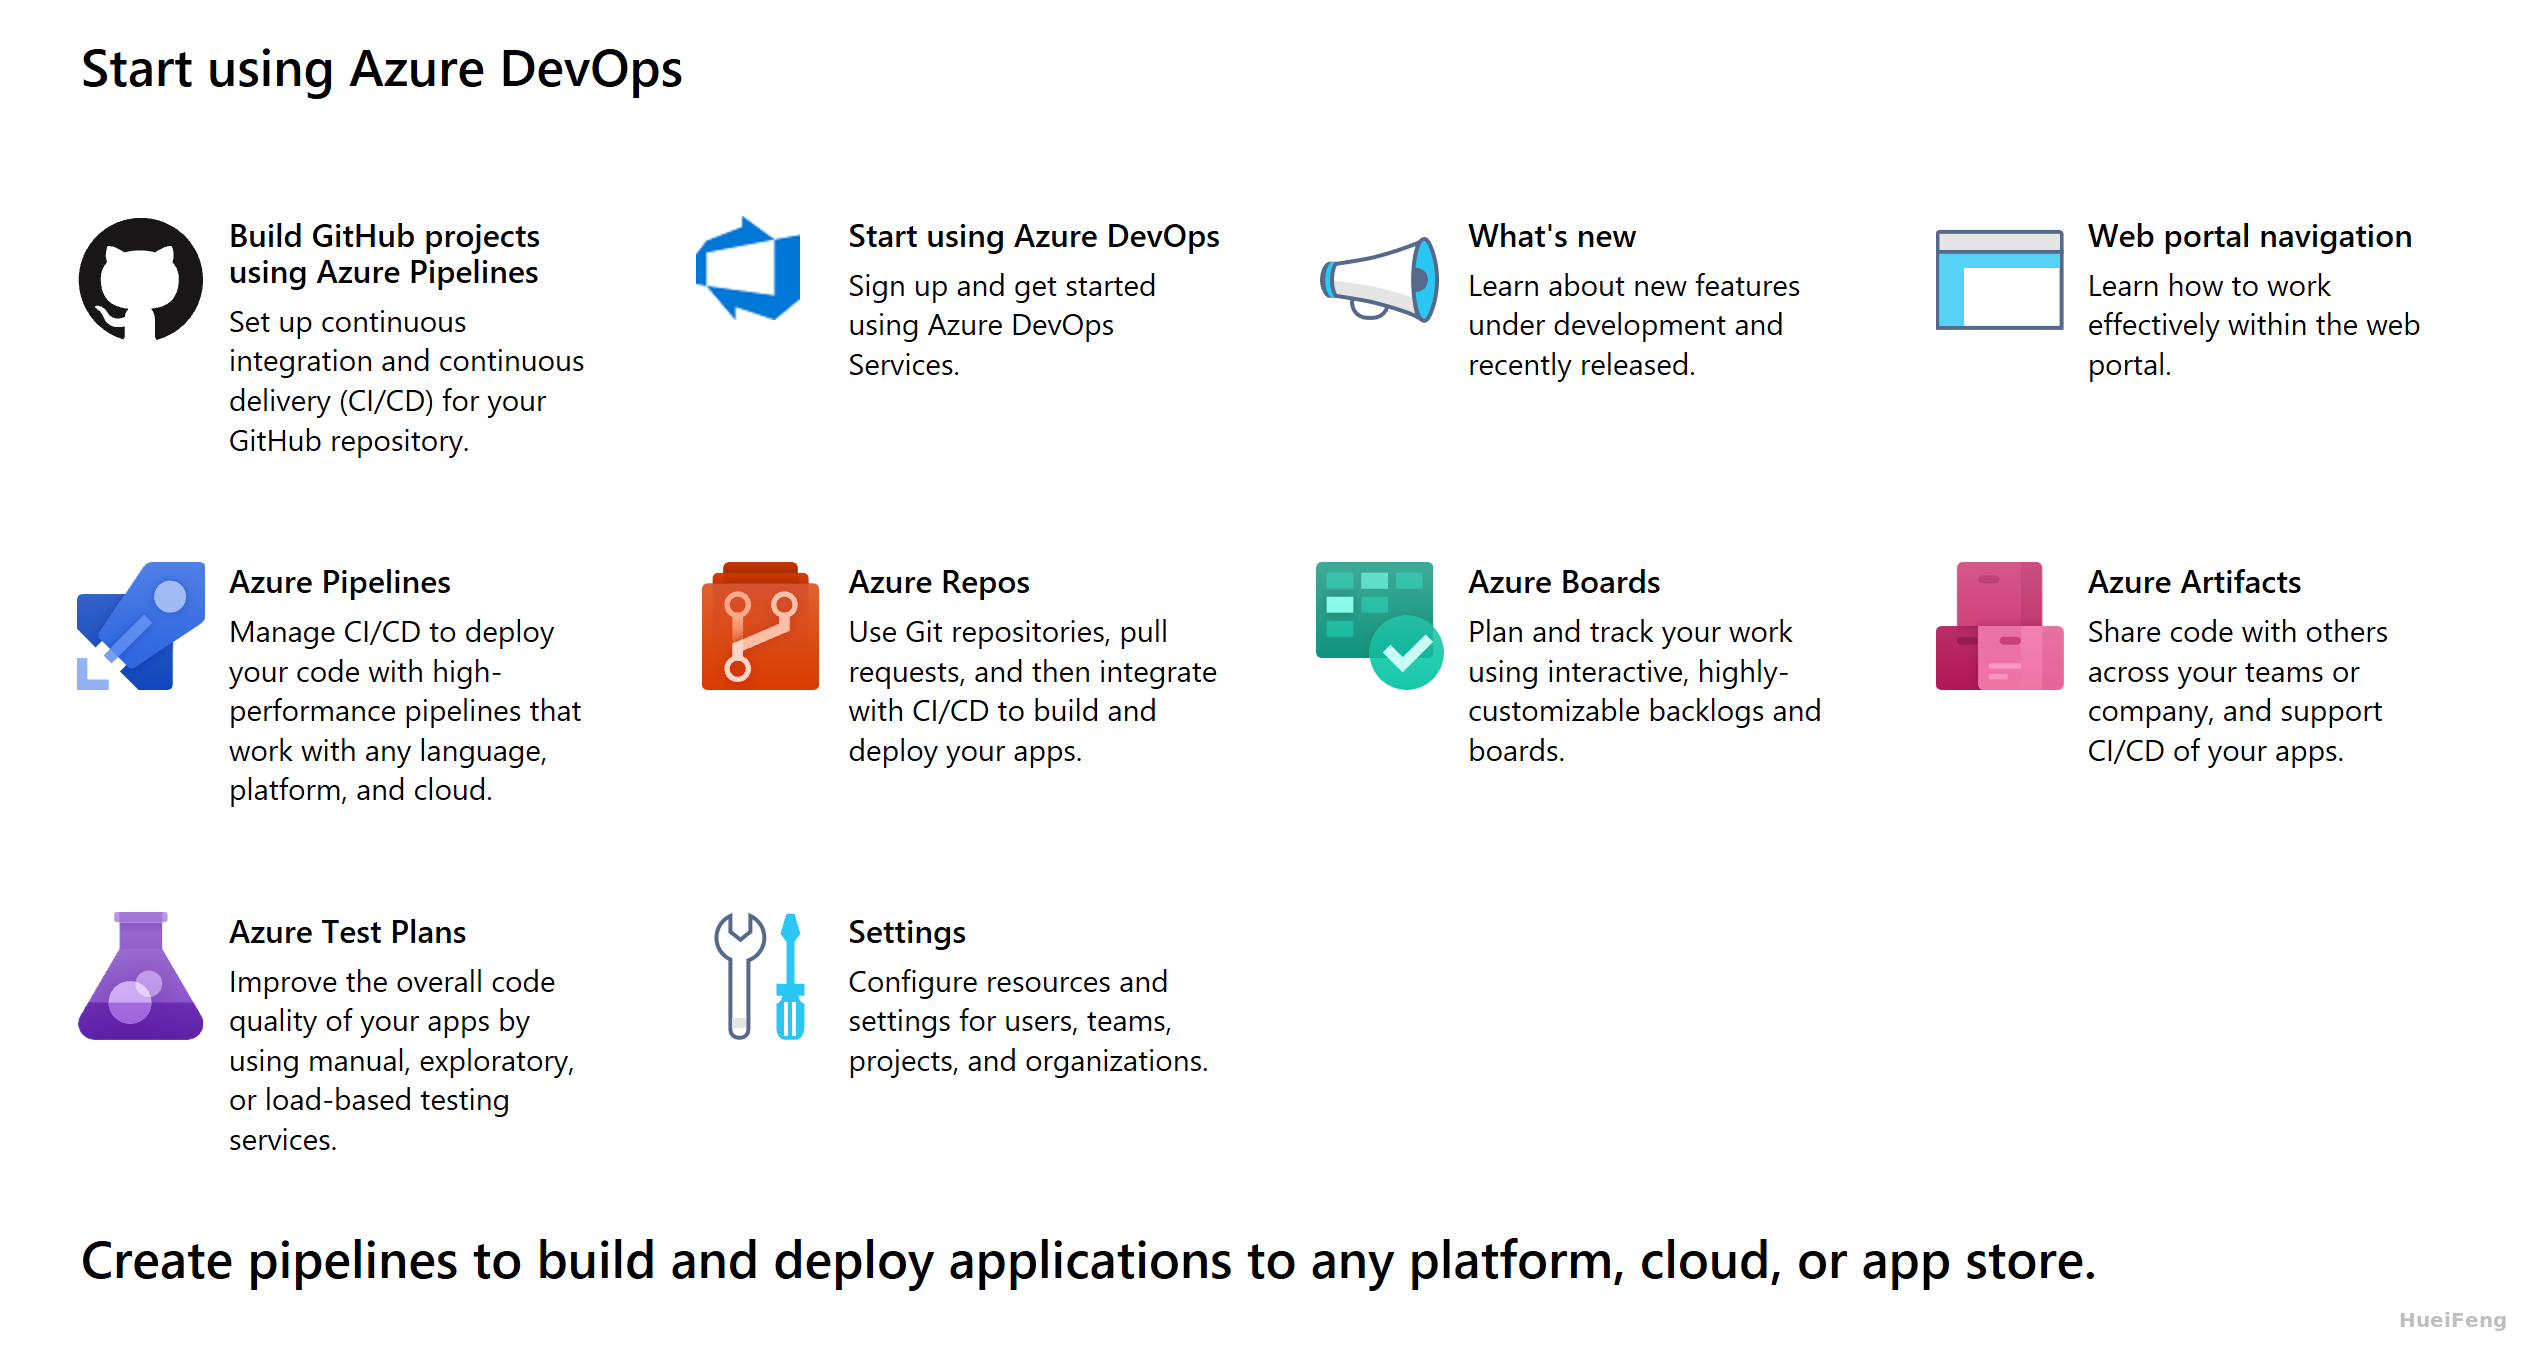Viewport: 2521px width, 1345px height.
Task: Click the orange Azure Repos branch icon
Action: (x=760, y=625)
